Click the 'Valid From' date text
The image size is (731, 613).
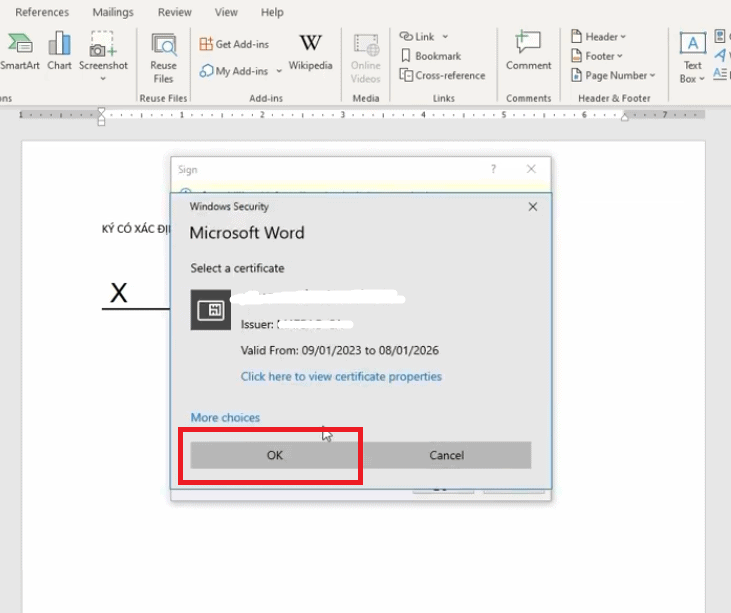339,350
